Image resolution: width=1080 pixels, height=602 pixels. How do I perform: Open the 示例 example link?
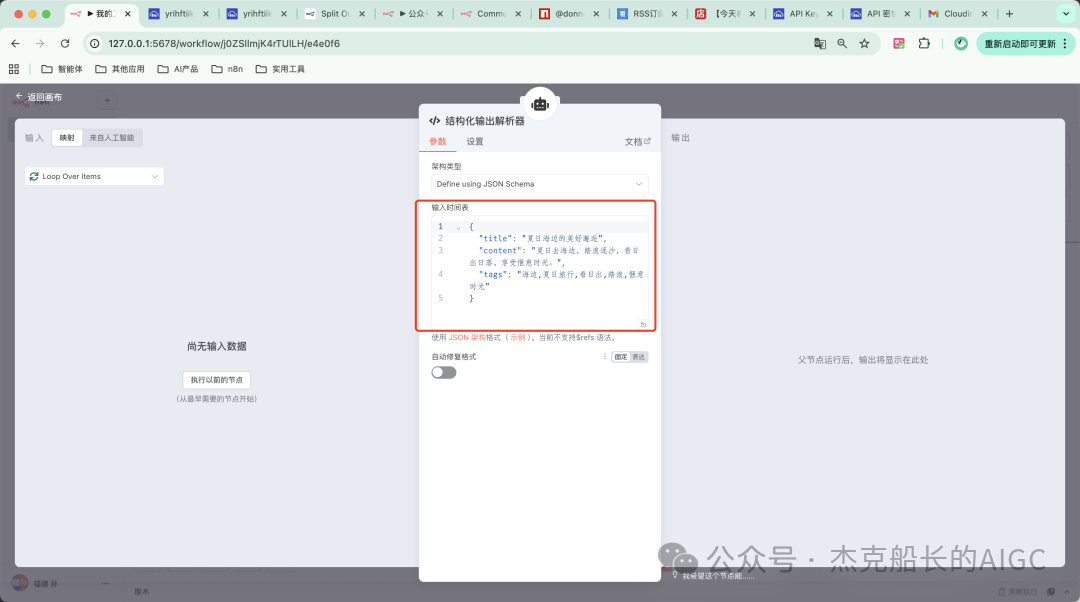(x=517, y=338)
